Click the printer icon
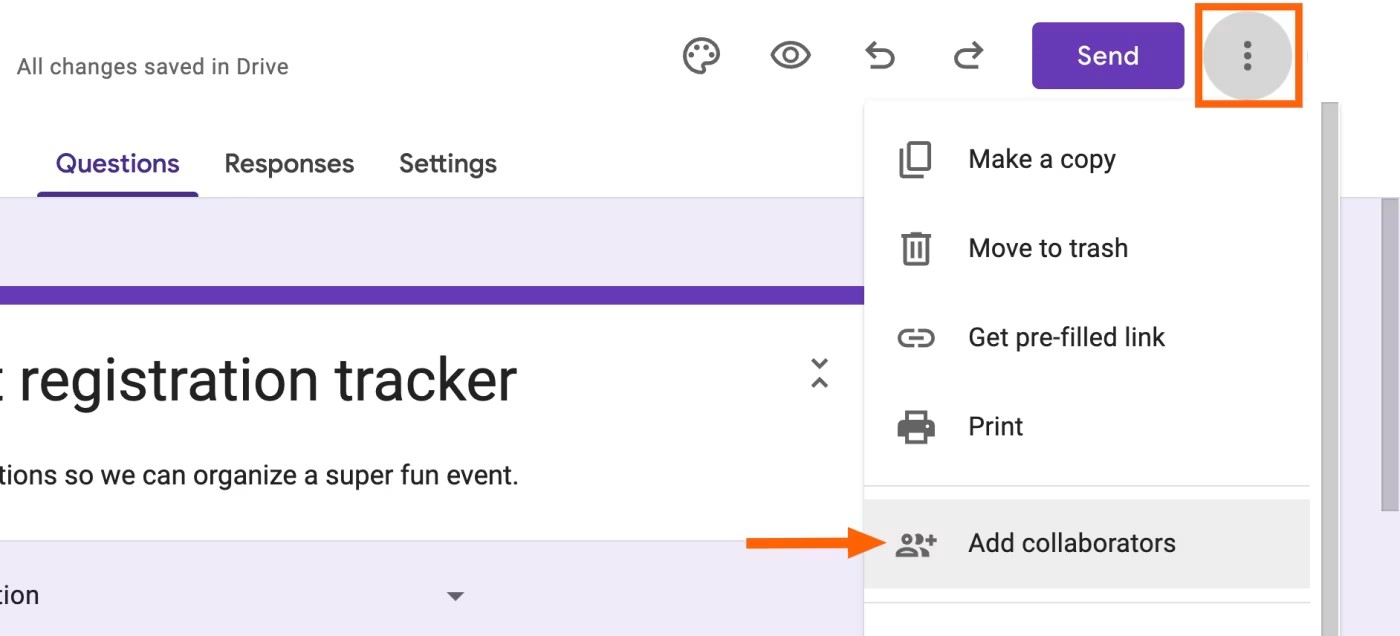 click(x=916, y=427)
